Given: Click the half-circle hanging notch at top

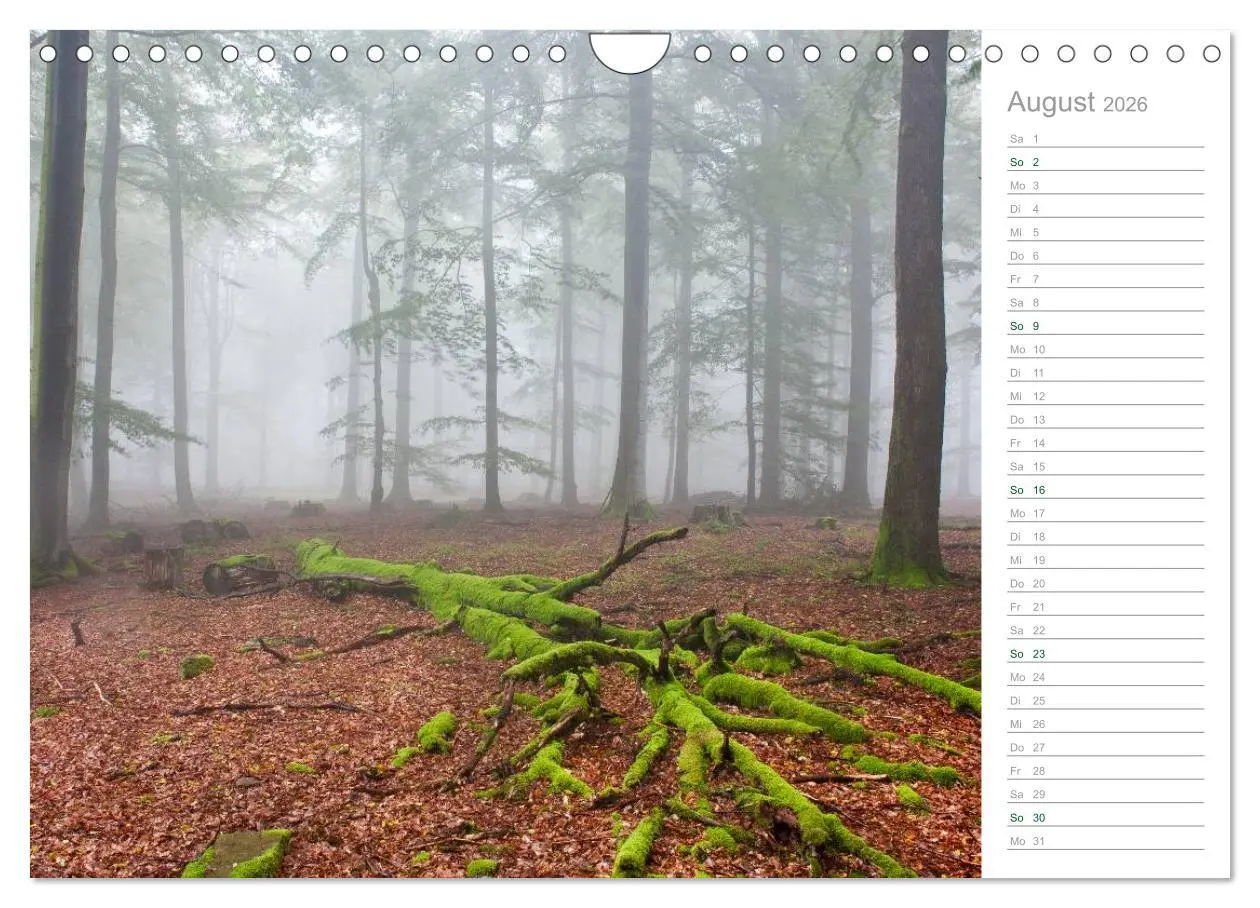Looking at the screenshot, I should tap(630, 52).
